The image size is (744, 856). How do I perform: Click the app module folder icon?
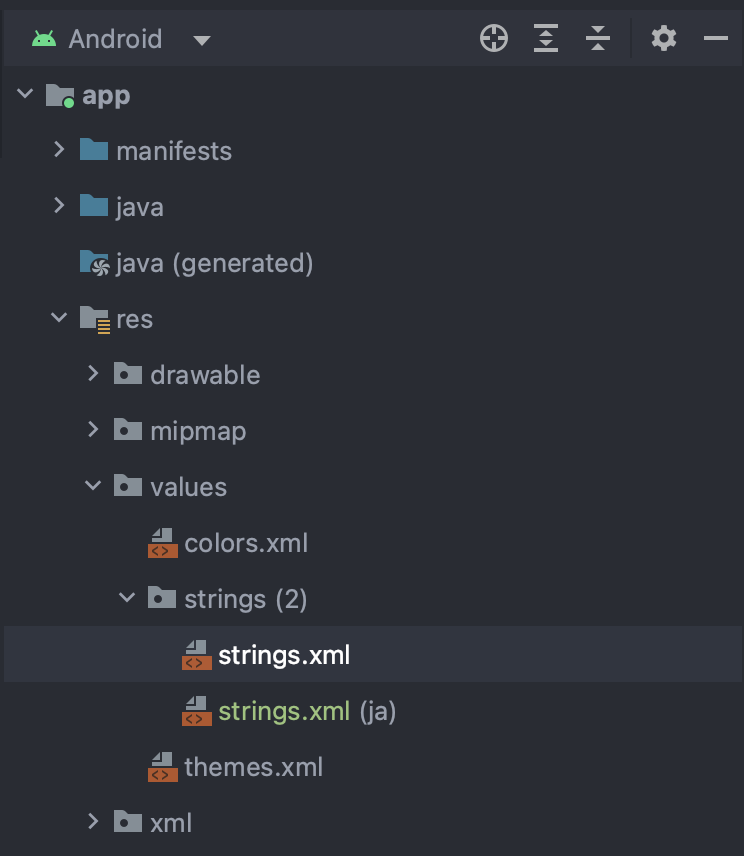(60, 96)
